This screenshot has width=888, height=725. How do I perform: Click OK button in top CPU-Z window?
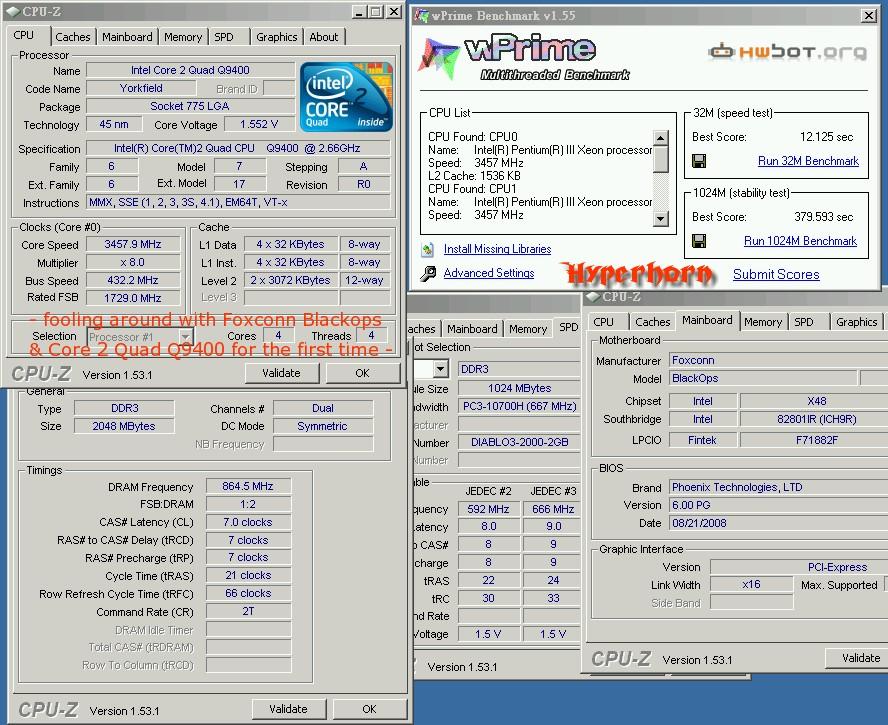tap(362, 373)
